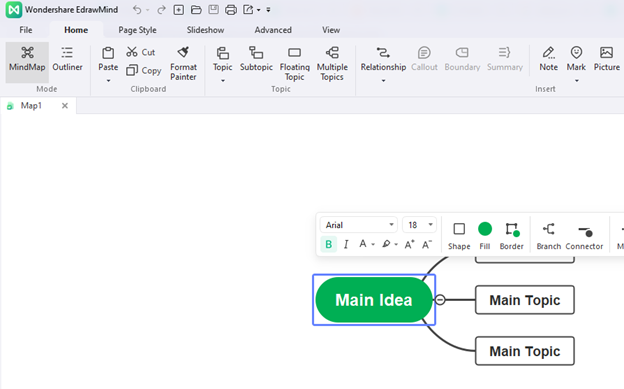This screenshot has height=389, width=624.
Task: Change the Border style
Action: click(511, 236)
